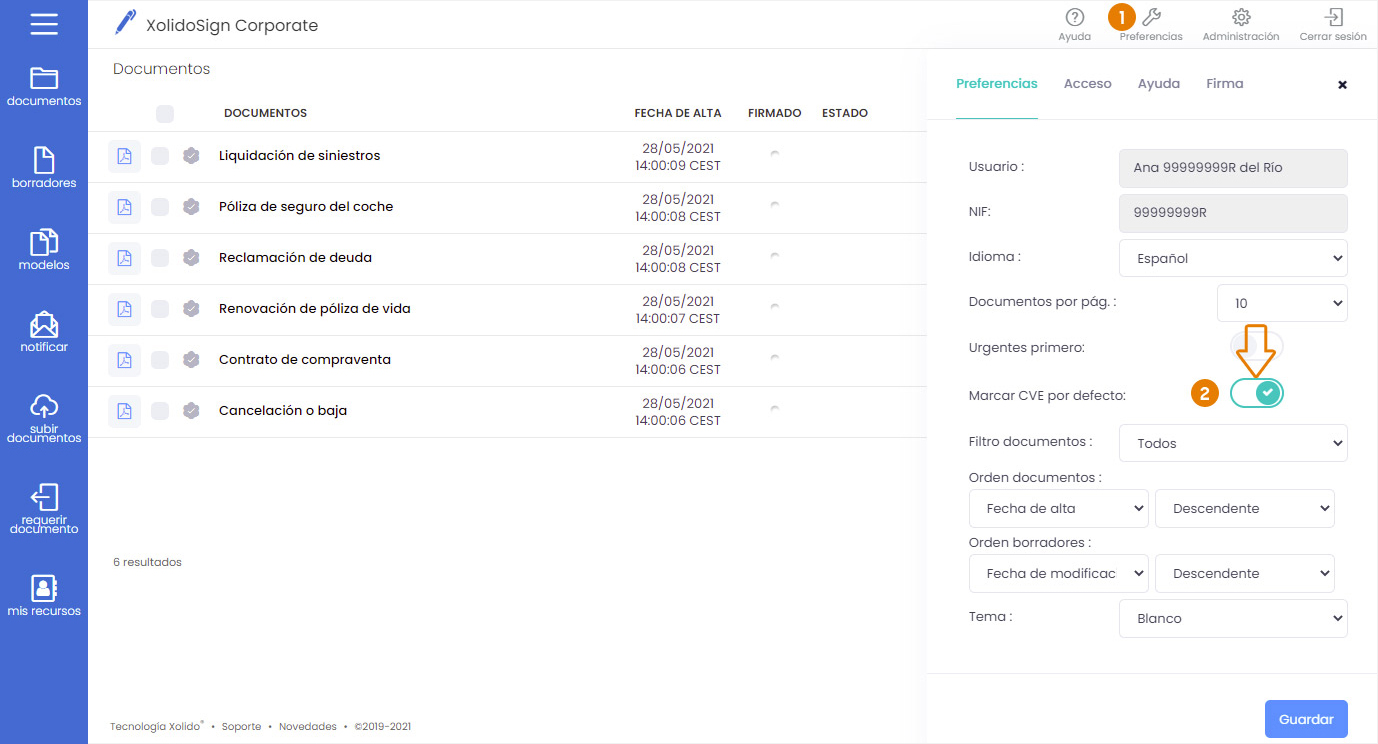
Task: Click verification badge of Reclamación de deuda
Action: (191, 258)
